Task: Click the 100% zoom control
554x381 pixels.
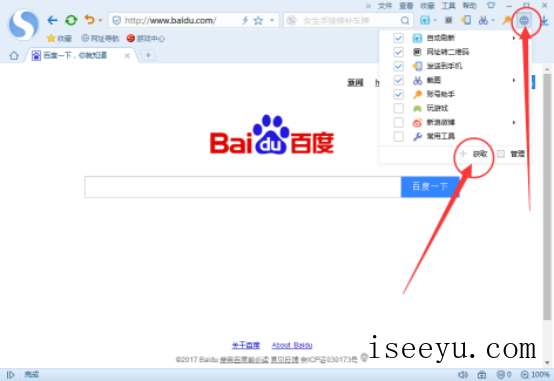Action: pyautogui.click(x=535, y=374)
